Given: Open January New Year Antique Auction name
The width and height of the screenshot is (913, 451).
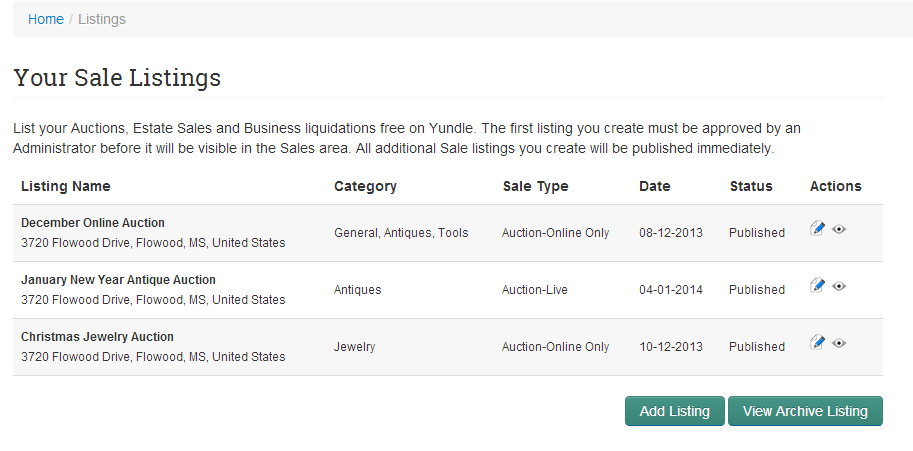Looking at the screenshot, I should (118, 280).
